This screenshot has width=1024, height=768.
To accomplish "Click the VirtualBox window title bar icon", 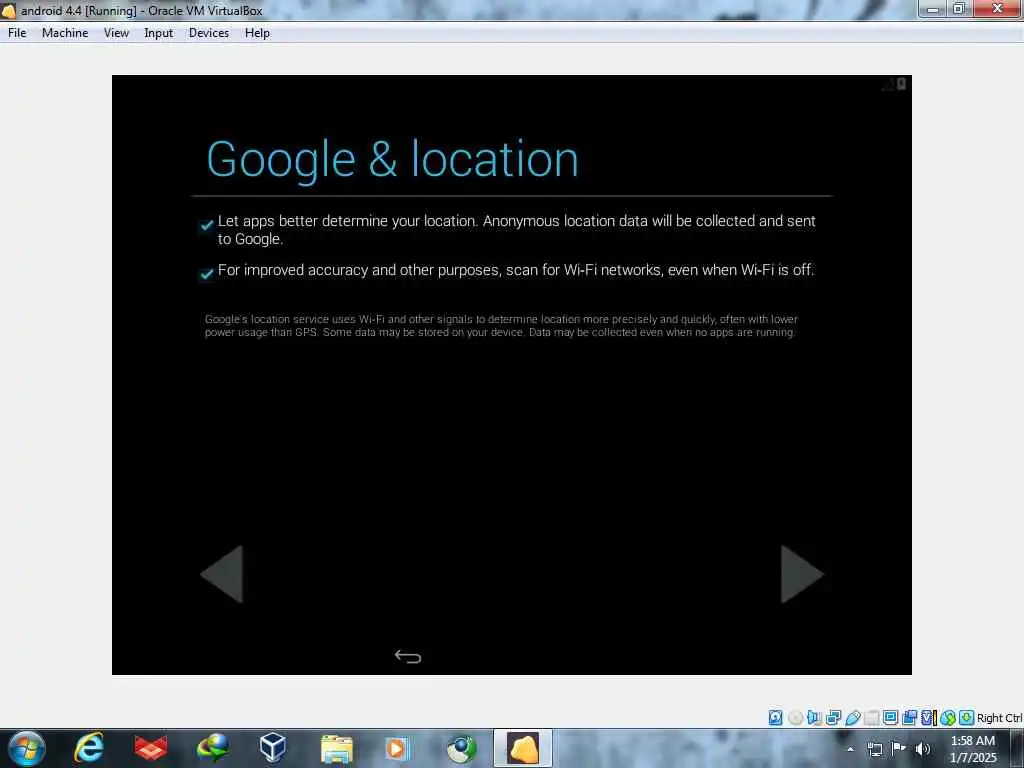I will pos(8,10).
